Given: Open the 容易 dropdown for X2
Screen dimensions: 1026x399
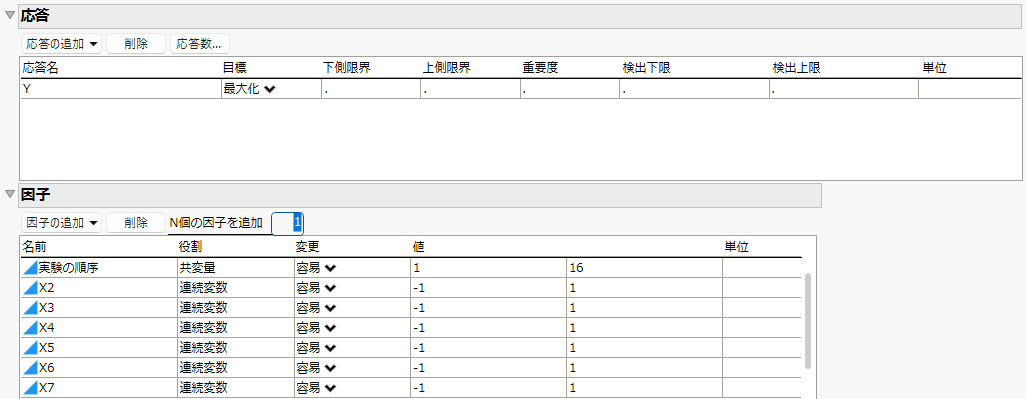Looking at the screenshot, I should (316, 288).
